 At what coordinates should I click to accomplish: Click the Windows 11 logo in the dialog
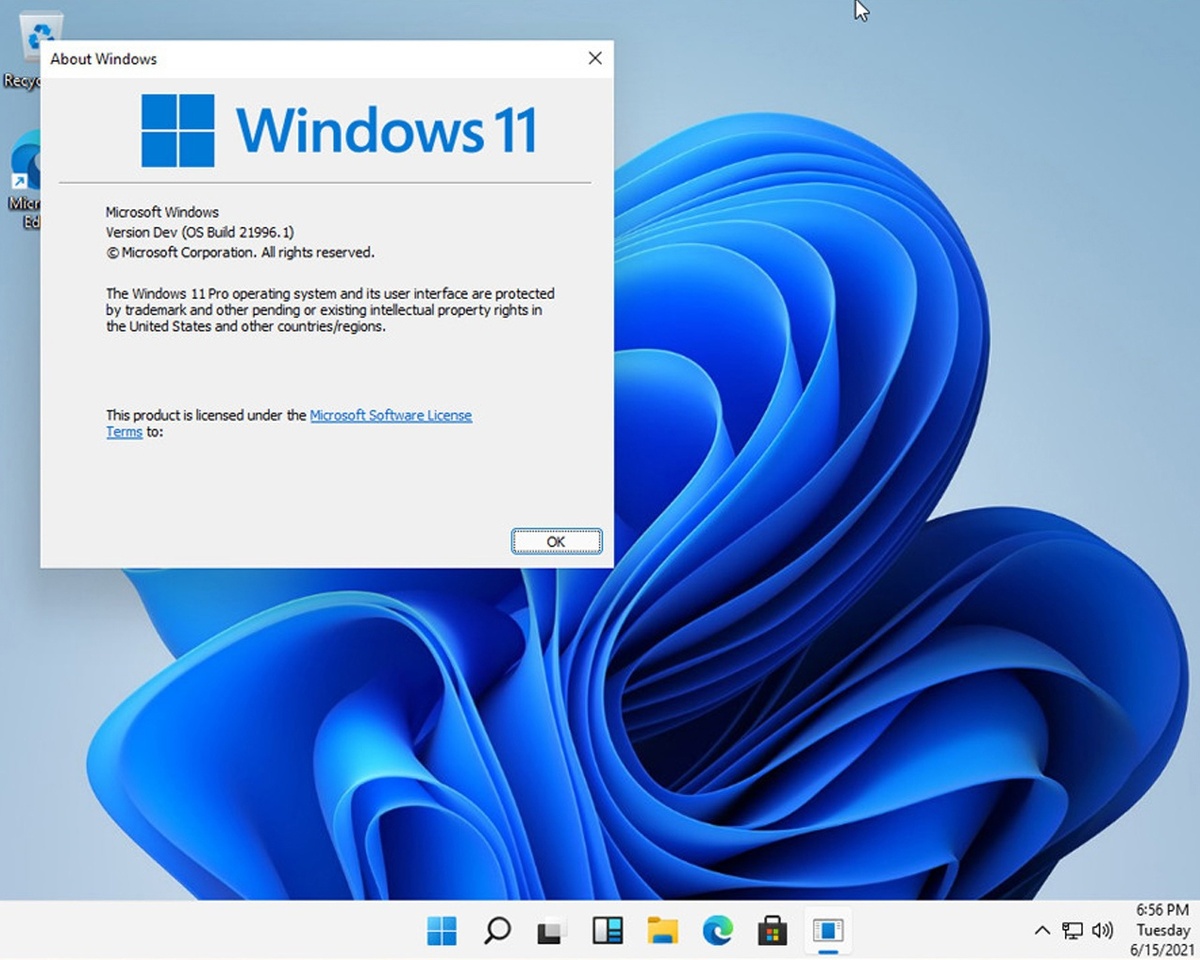[x=176, y=130]
